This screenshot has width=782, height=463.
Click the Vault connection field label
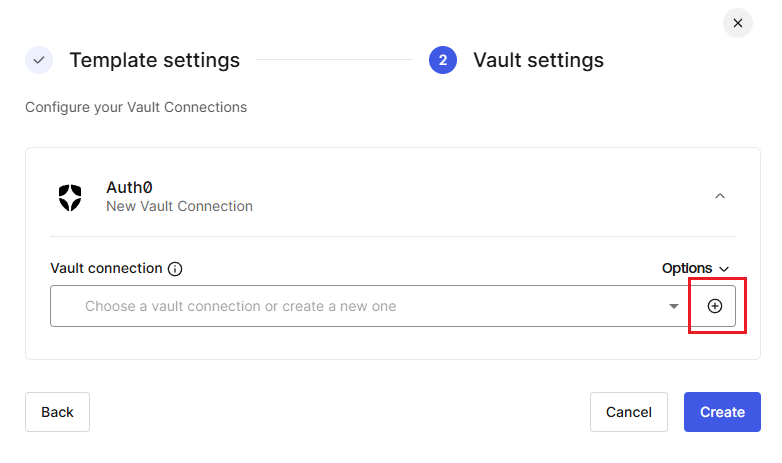pyautogui.click(x=106, y=268)
